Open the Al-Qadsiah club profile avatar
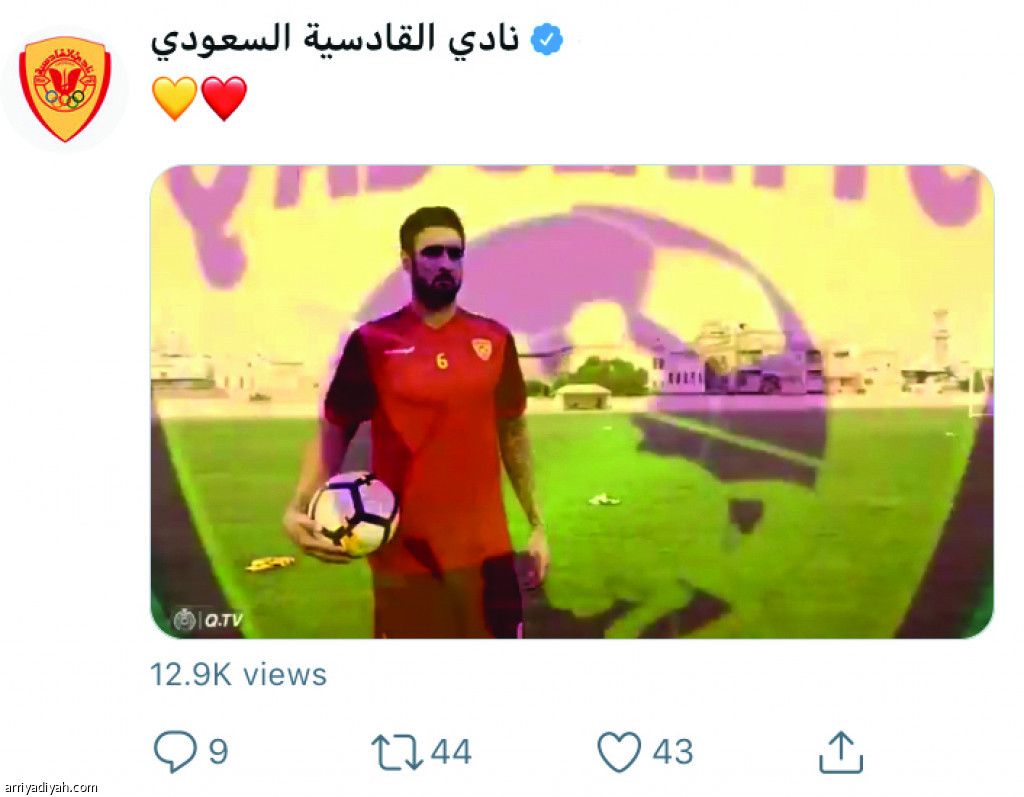 65,88
